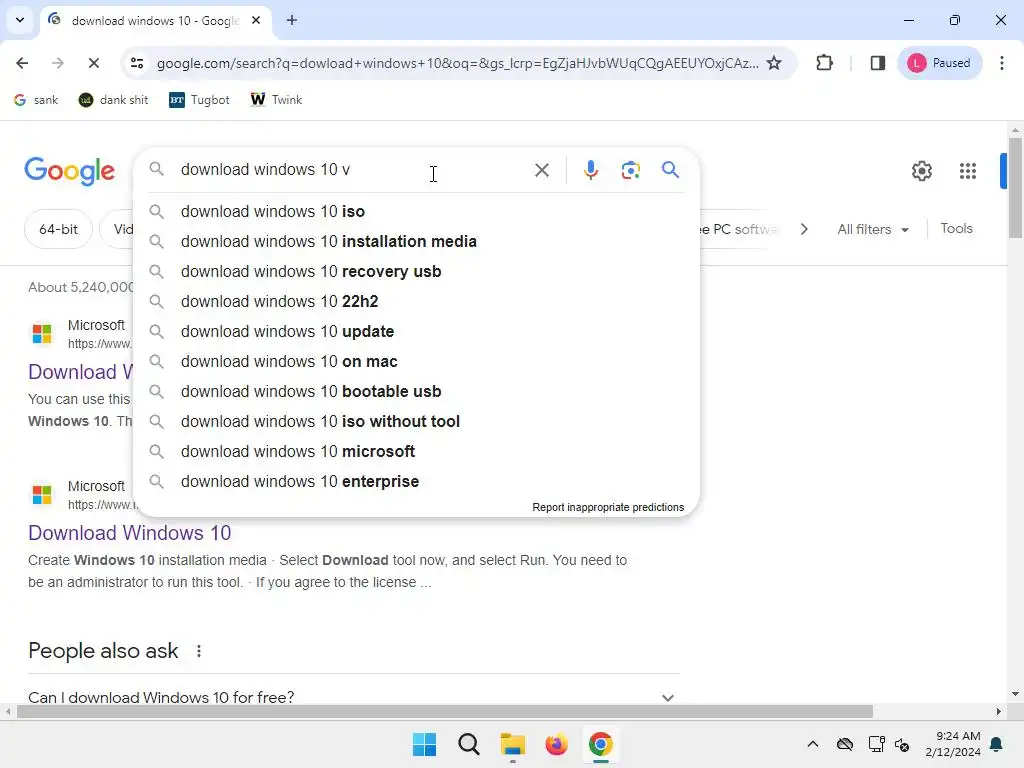1024x768 pixels.
Task: Open the Paused profile button
Action: (x=940, y=63)
